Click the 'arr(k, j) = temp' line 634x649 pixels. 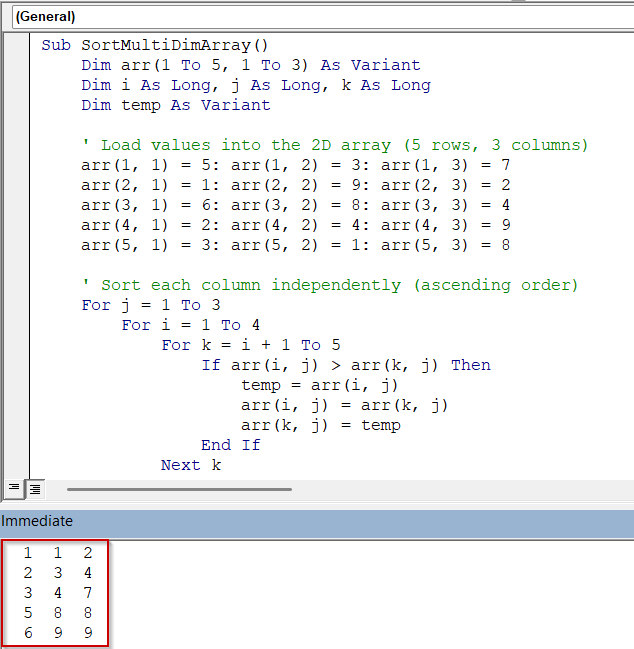(320, 425)
